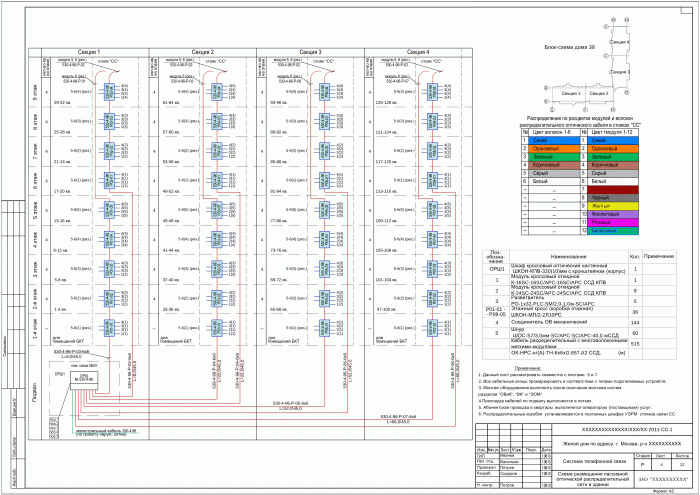This screenshot has width=700, height=495.
Task: Click the blue 'Синий' fiber color swatch
Action: point(554,140)
